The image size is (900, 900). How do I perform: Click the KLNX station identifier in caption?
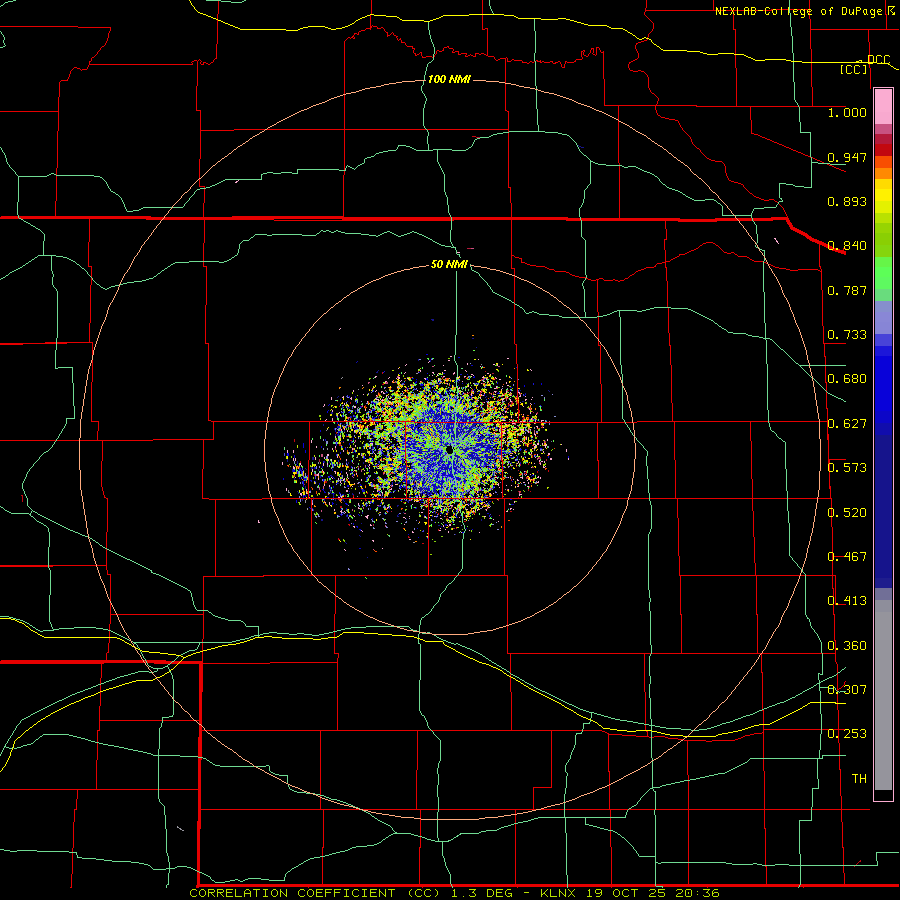[x=560, y=893]
